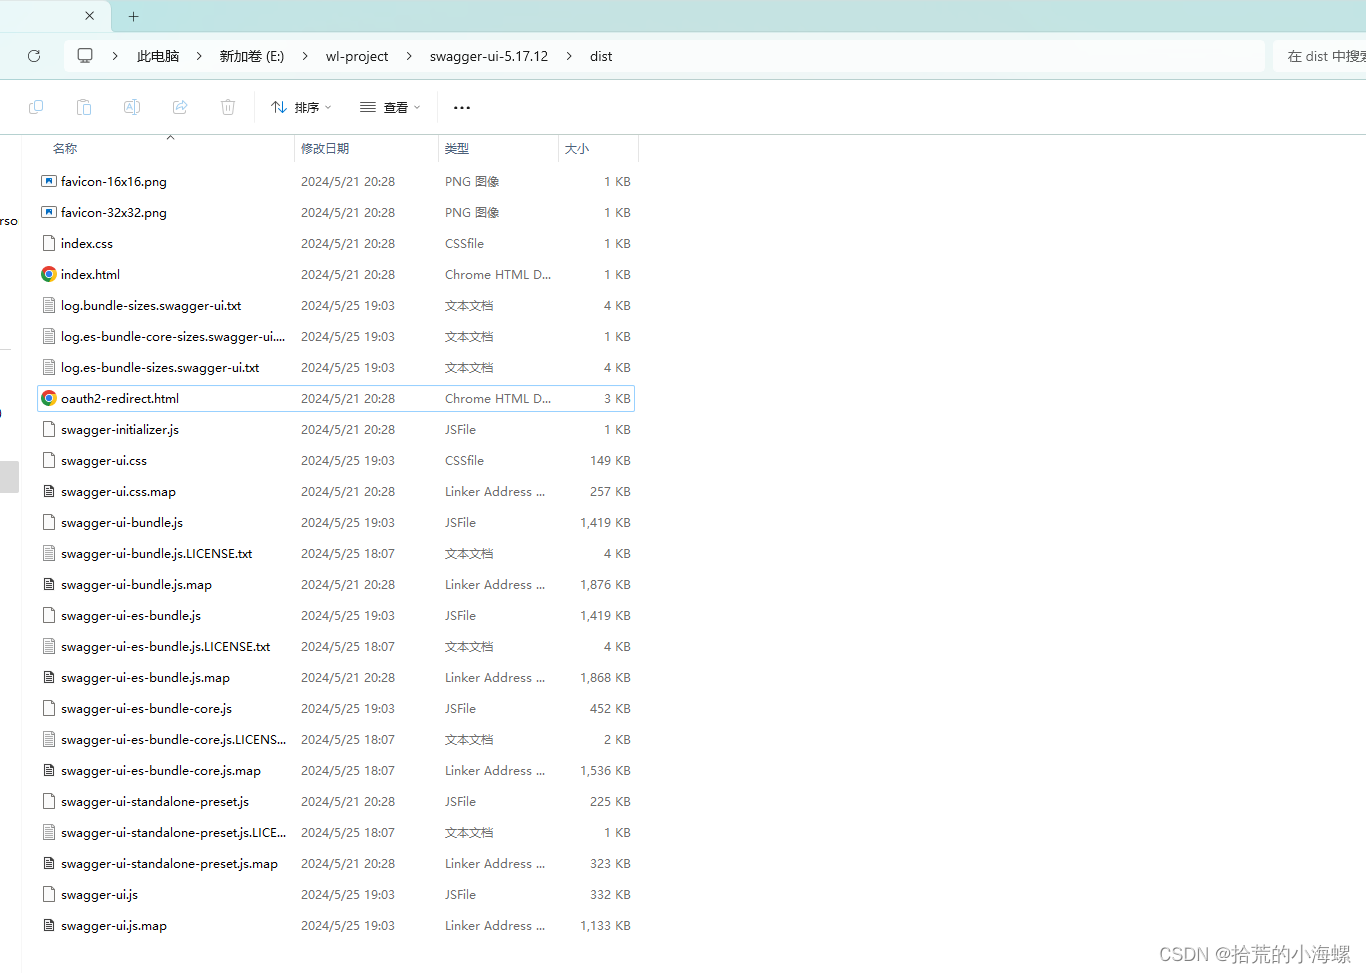Click the 1,536 KB size cell
The width and height of the screenshot is (1366, 973).
coord(605,770)
